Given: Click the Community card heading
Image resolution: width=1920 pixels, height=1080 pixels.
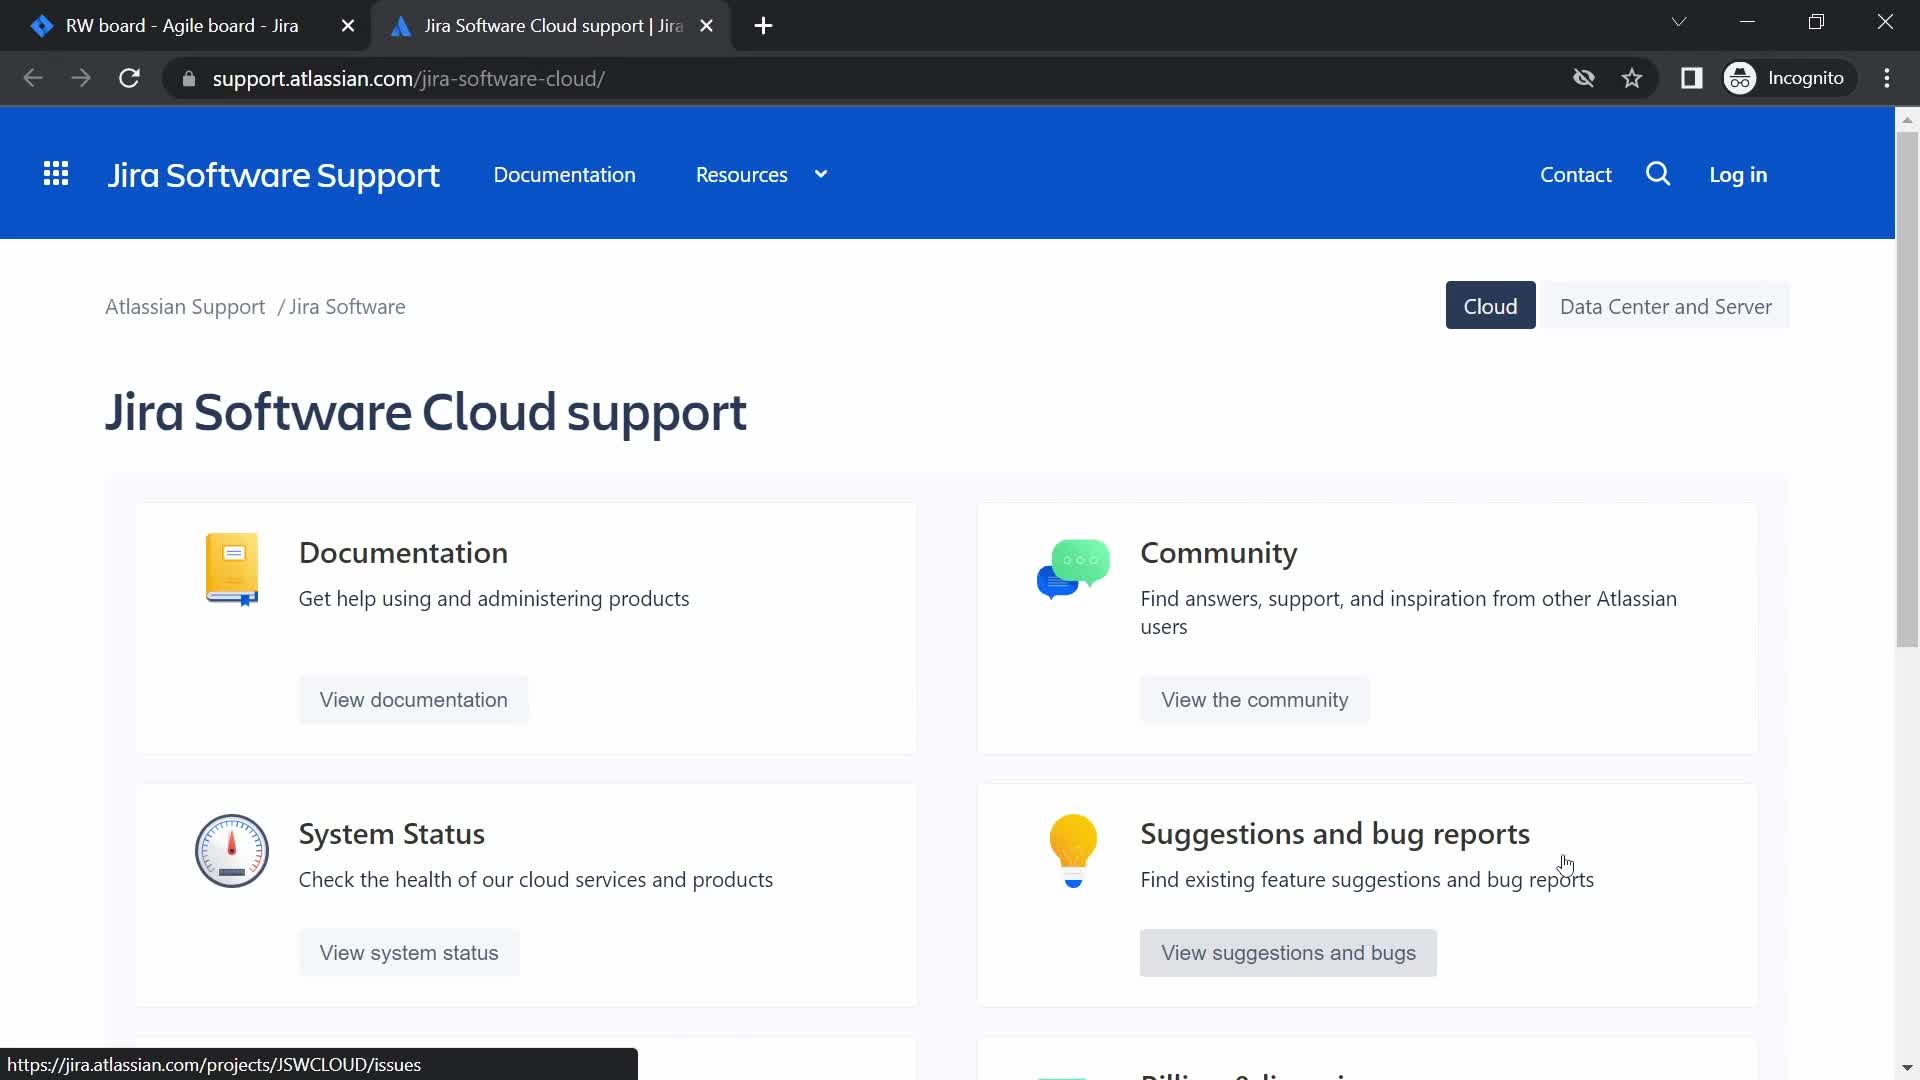Looking at the screenshot, I should (1218, 553).
